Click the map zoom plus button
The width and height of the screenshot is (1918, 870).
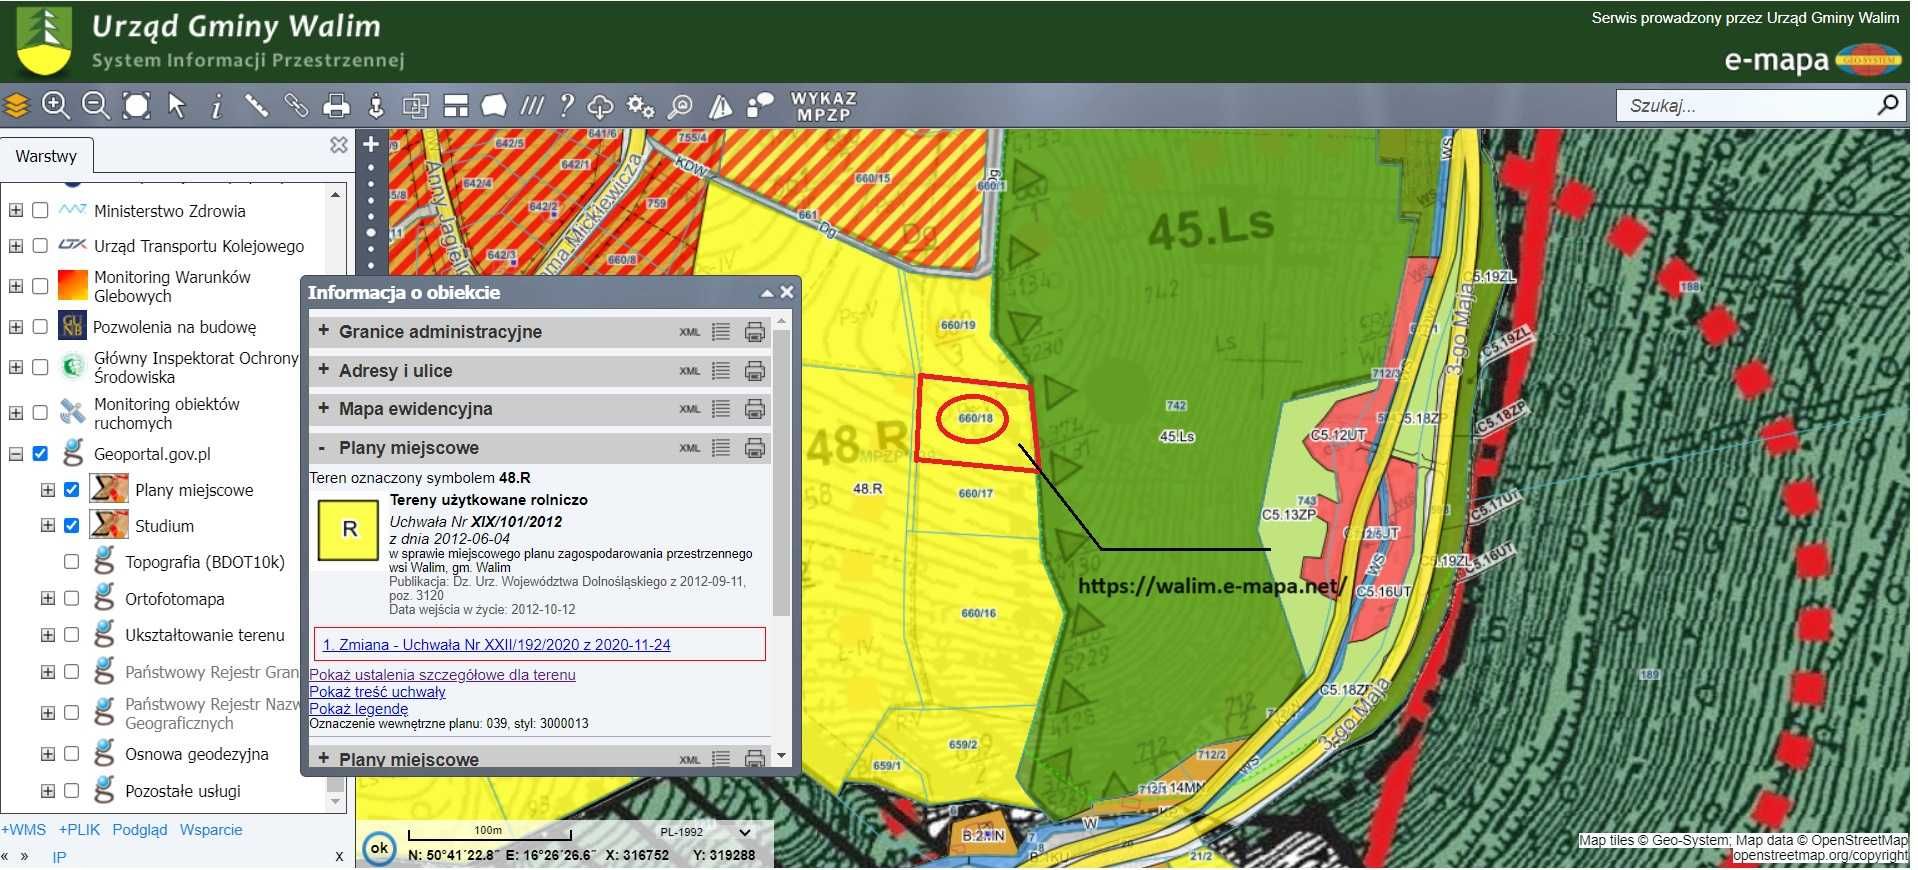point(371,144)
